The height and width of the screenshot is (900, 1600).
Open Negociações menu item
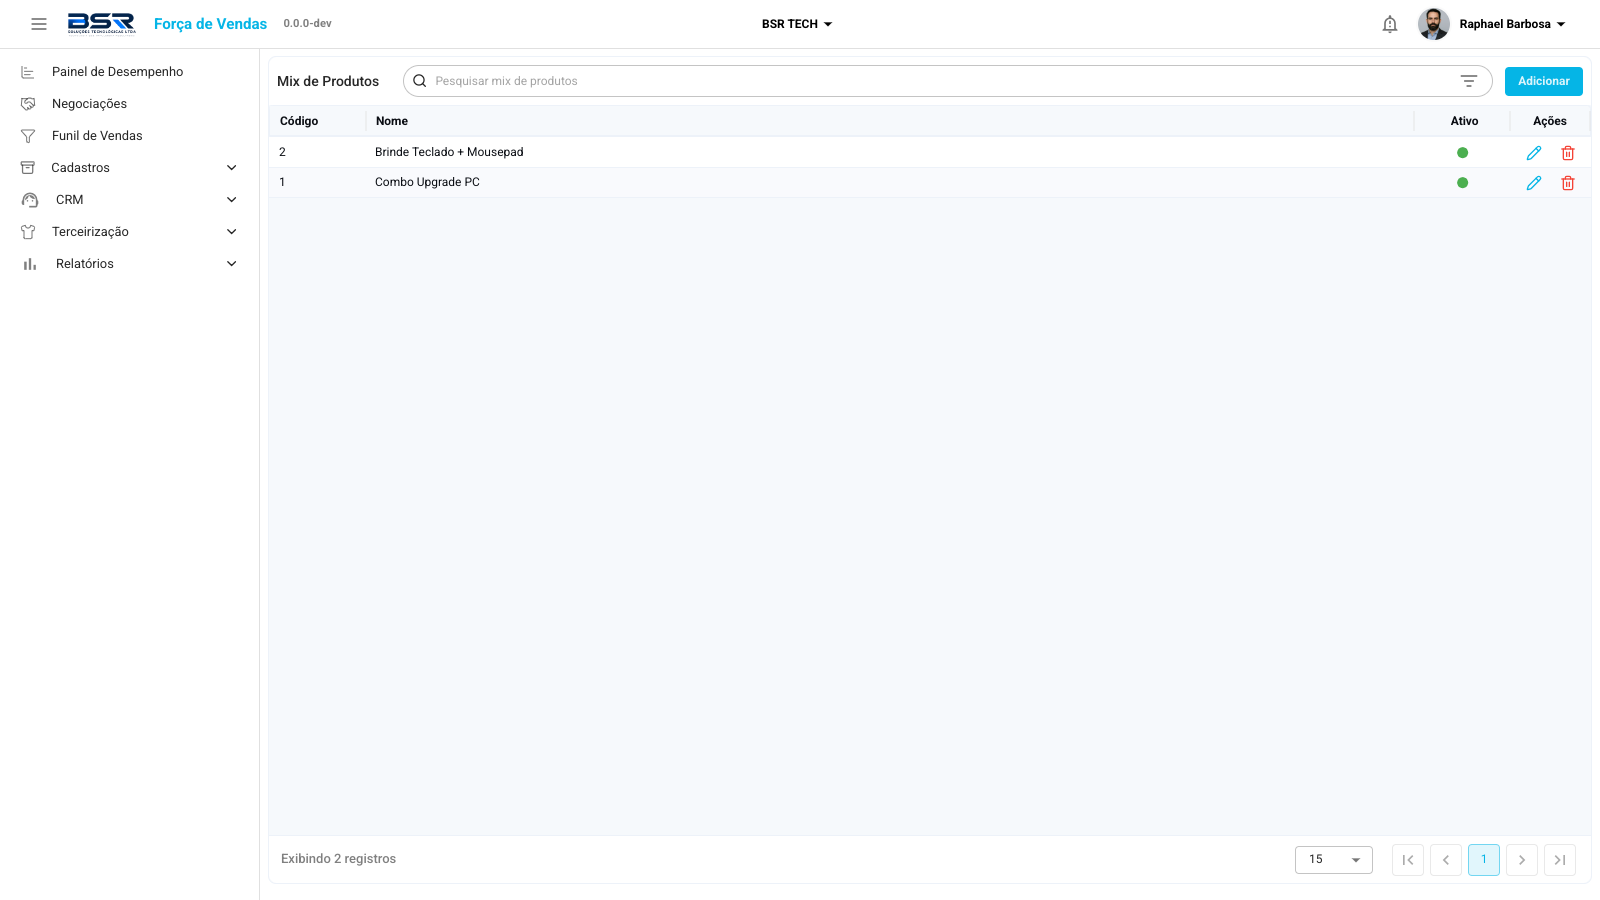[x=130, y=104]
